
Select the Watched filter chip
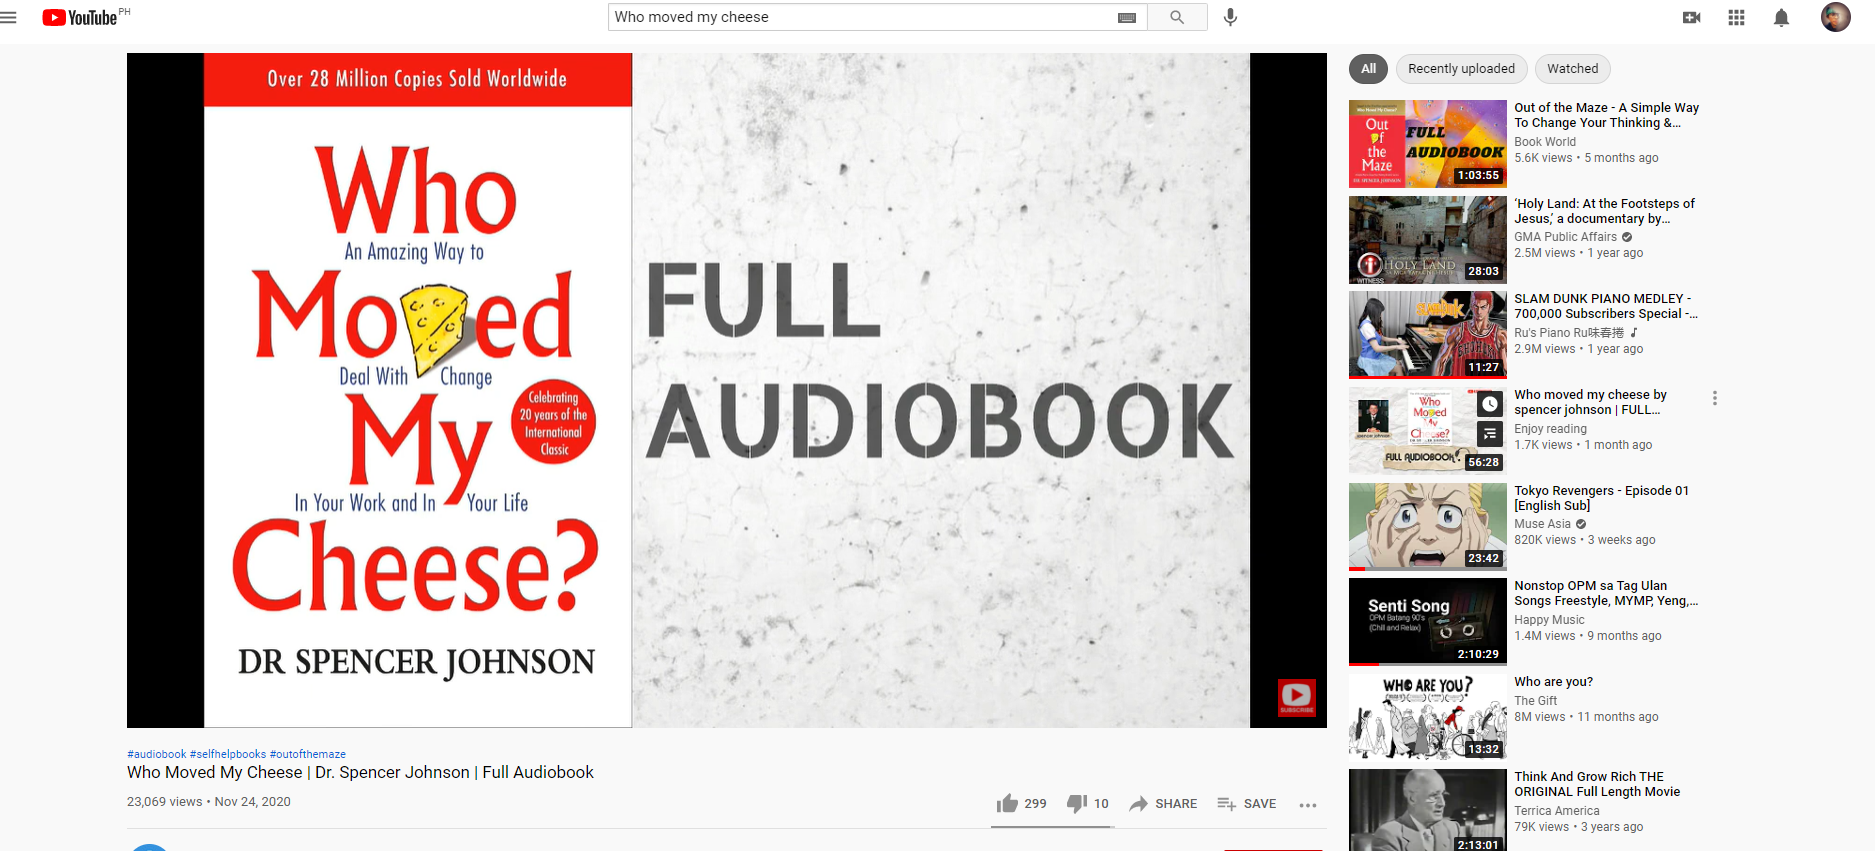point(1572,69)
